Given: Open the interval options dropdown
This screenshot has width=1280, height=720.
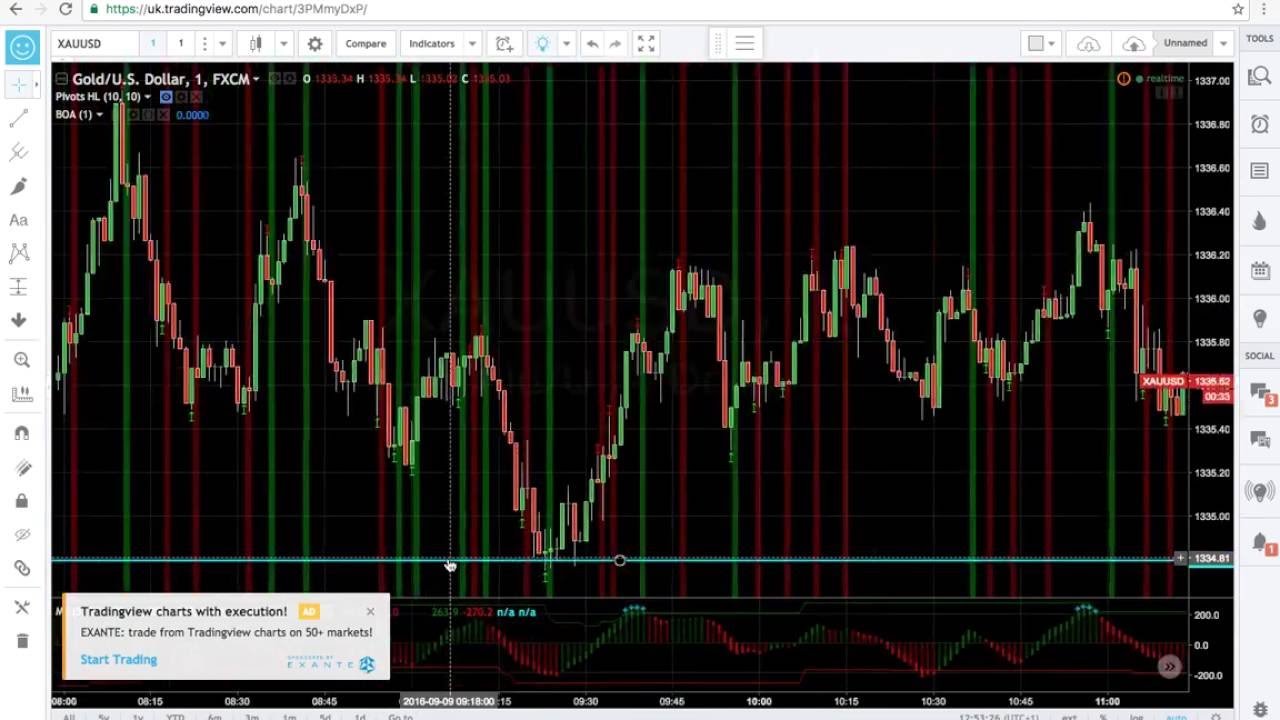Looking at the screenshot, I should pos(222,44).
